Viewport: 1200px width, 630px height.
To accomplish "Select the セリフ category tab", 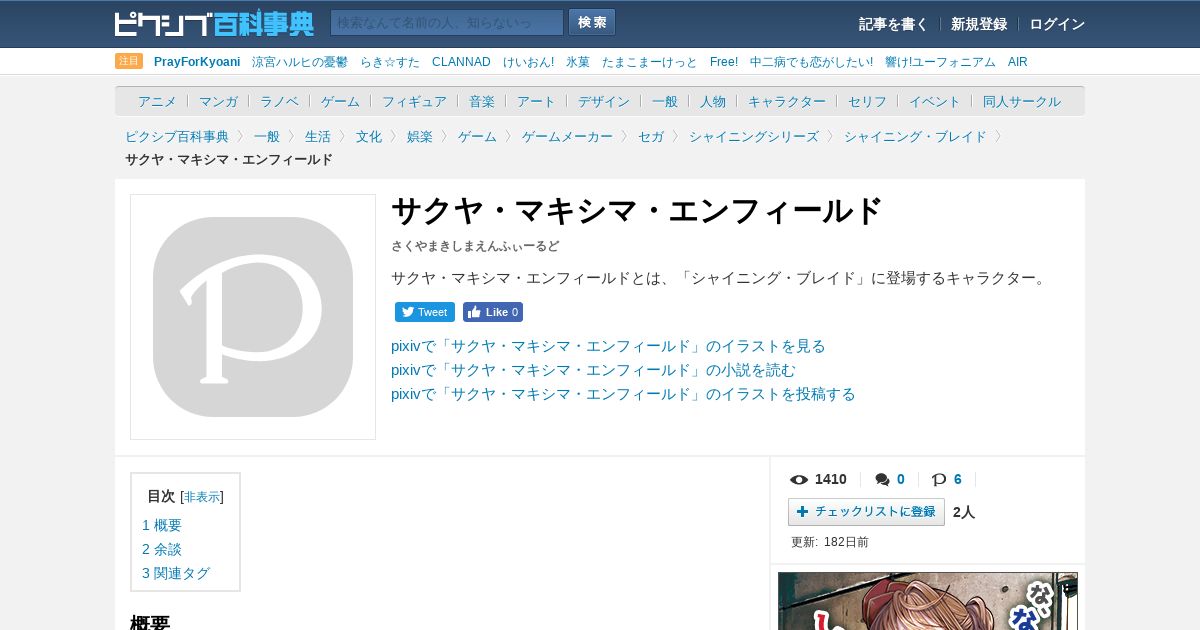I will coord(867,101).
